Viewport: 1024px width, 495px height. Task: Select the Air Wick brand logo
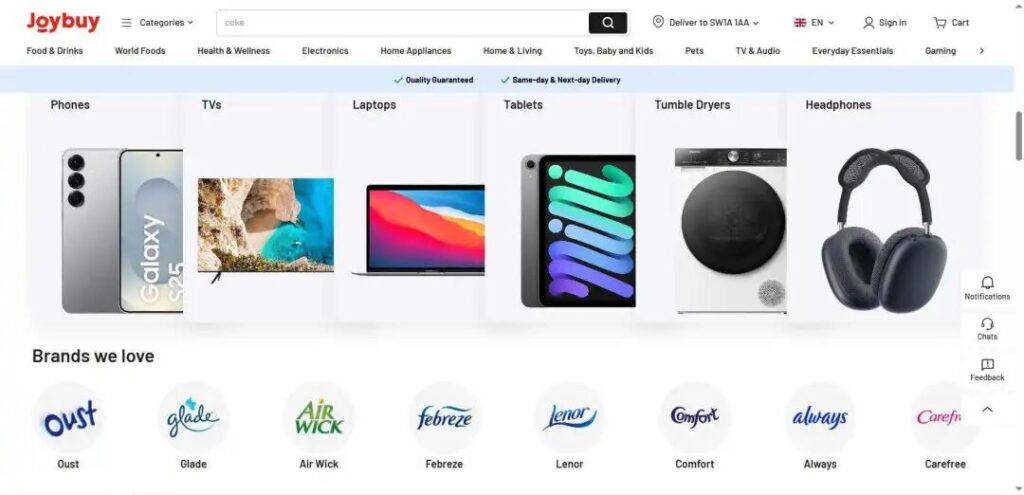point(319,417)
